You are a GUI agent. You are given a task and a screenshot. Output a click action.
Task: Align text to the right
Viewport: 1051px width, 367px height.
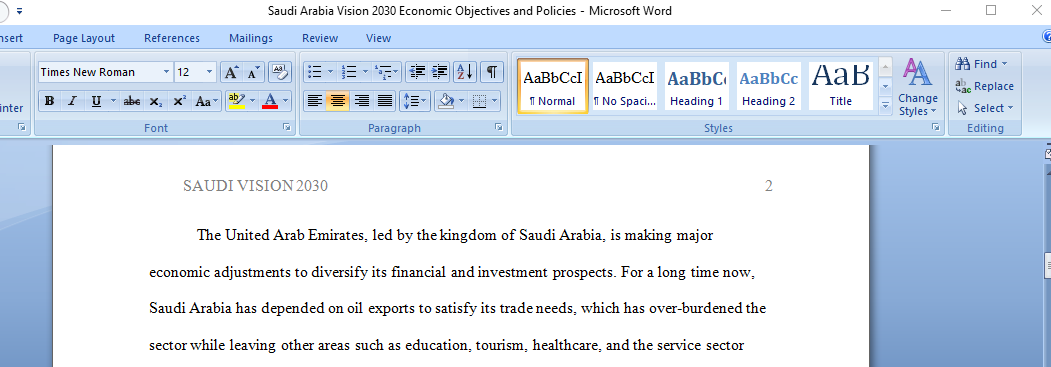pos(361,101)
